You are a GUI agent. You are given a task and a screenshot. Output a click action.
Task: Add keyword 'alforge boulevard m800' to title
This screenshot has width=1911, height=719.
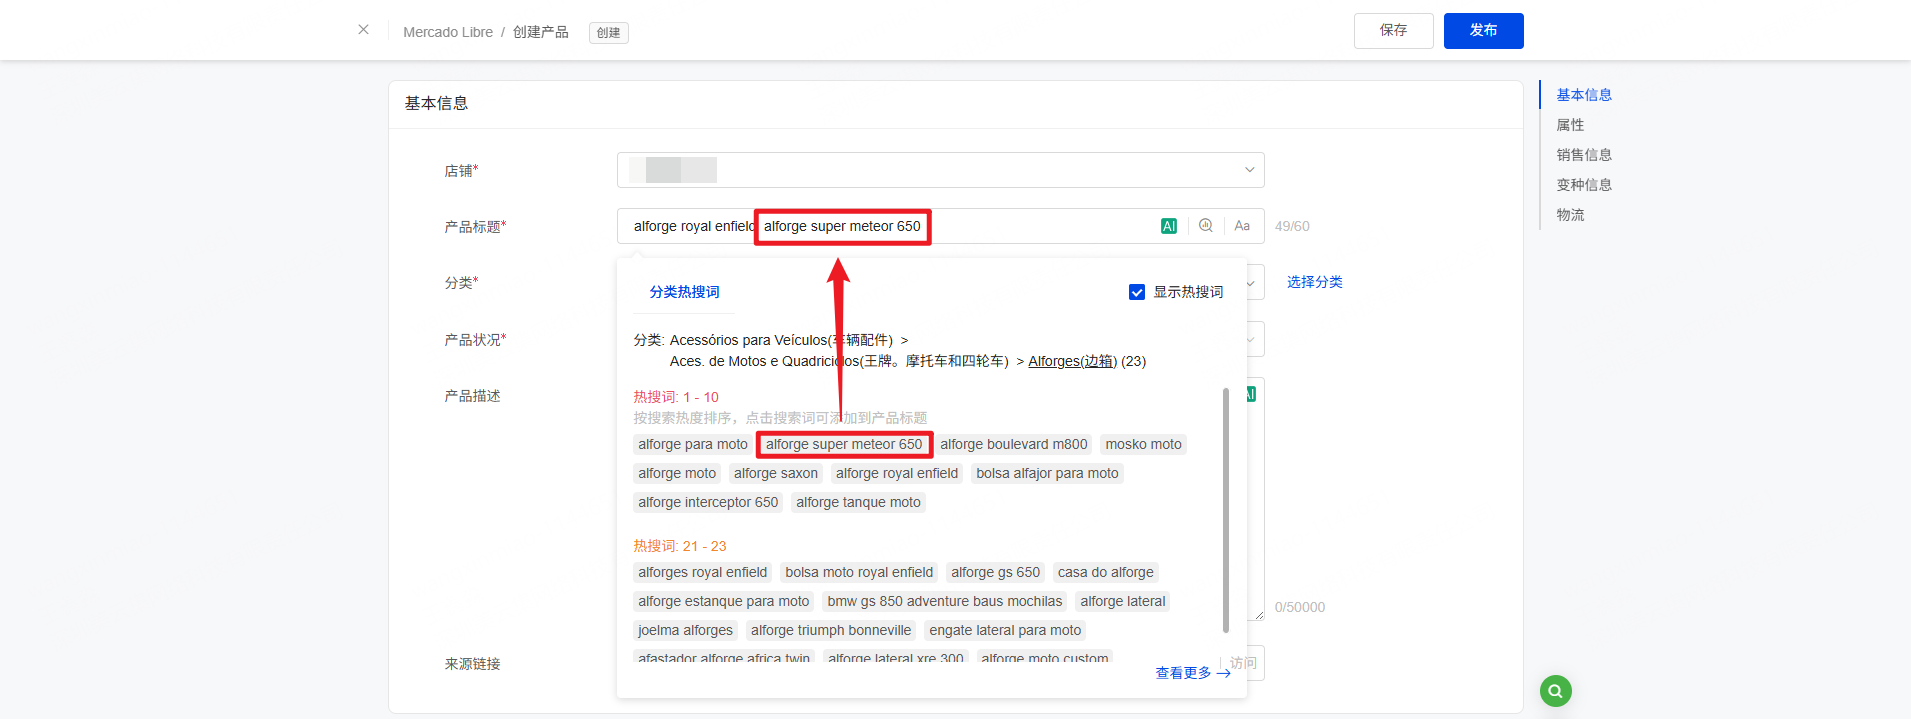point(1013,445)
